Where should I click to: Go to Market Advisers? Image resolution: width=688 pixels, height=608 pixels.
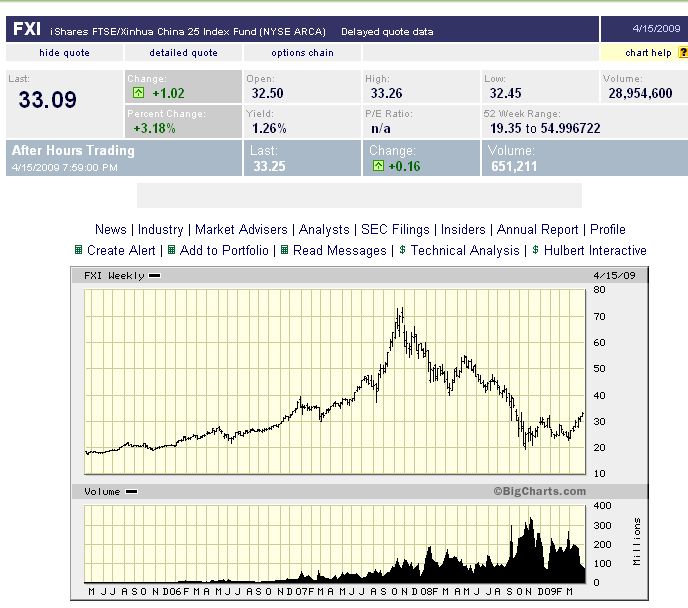241,229
